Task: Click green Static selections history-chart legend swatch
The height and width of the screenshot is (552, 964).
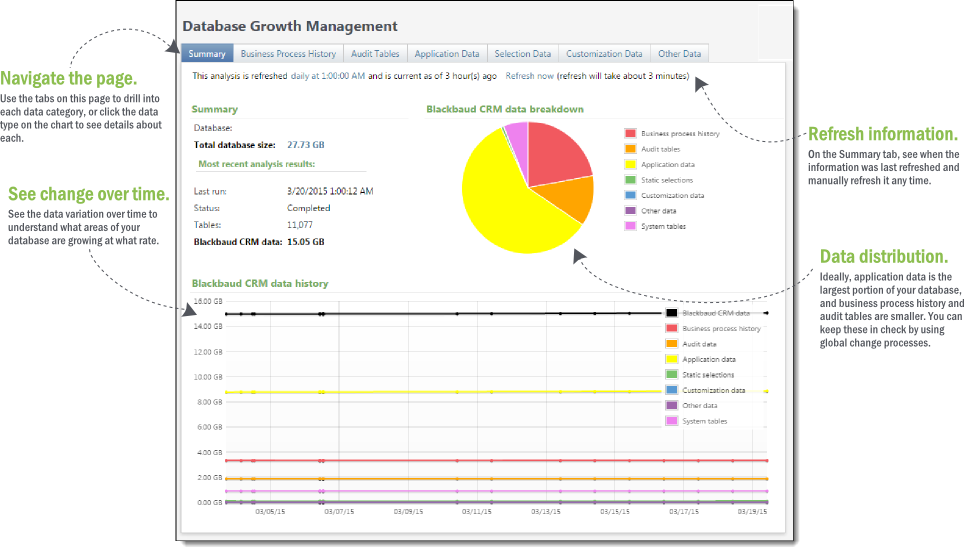Action: [x=671, y=374]
